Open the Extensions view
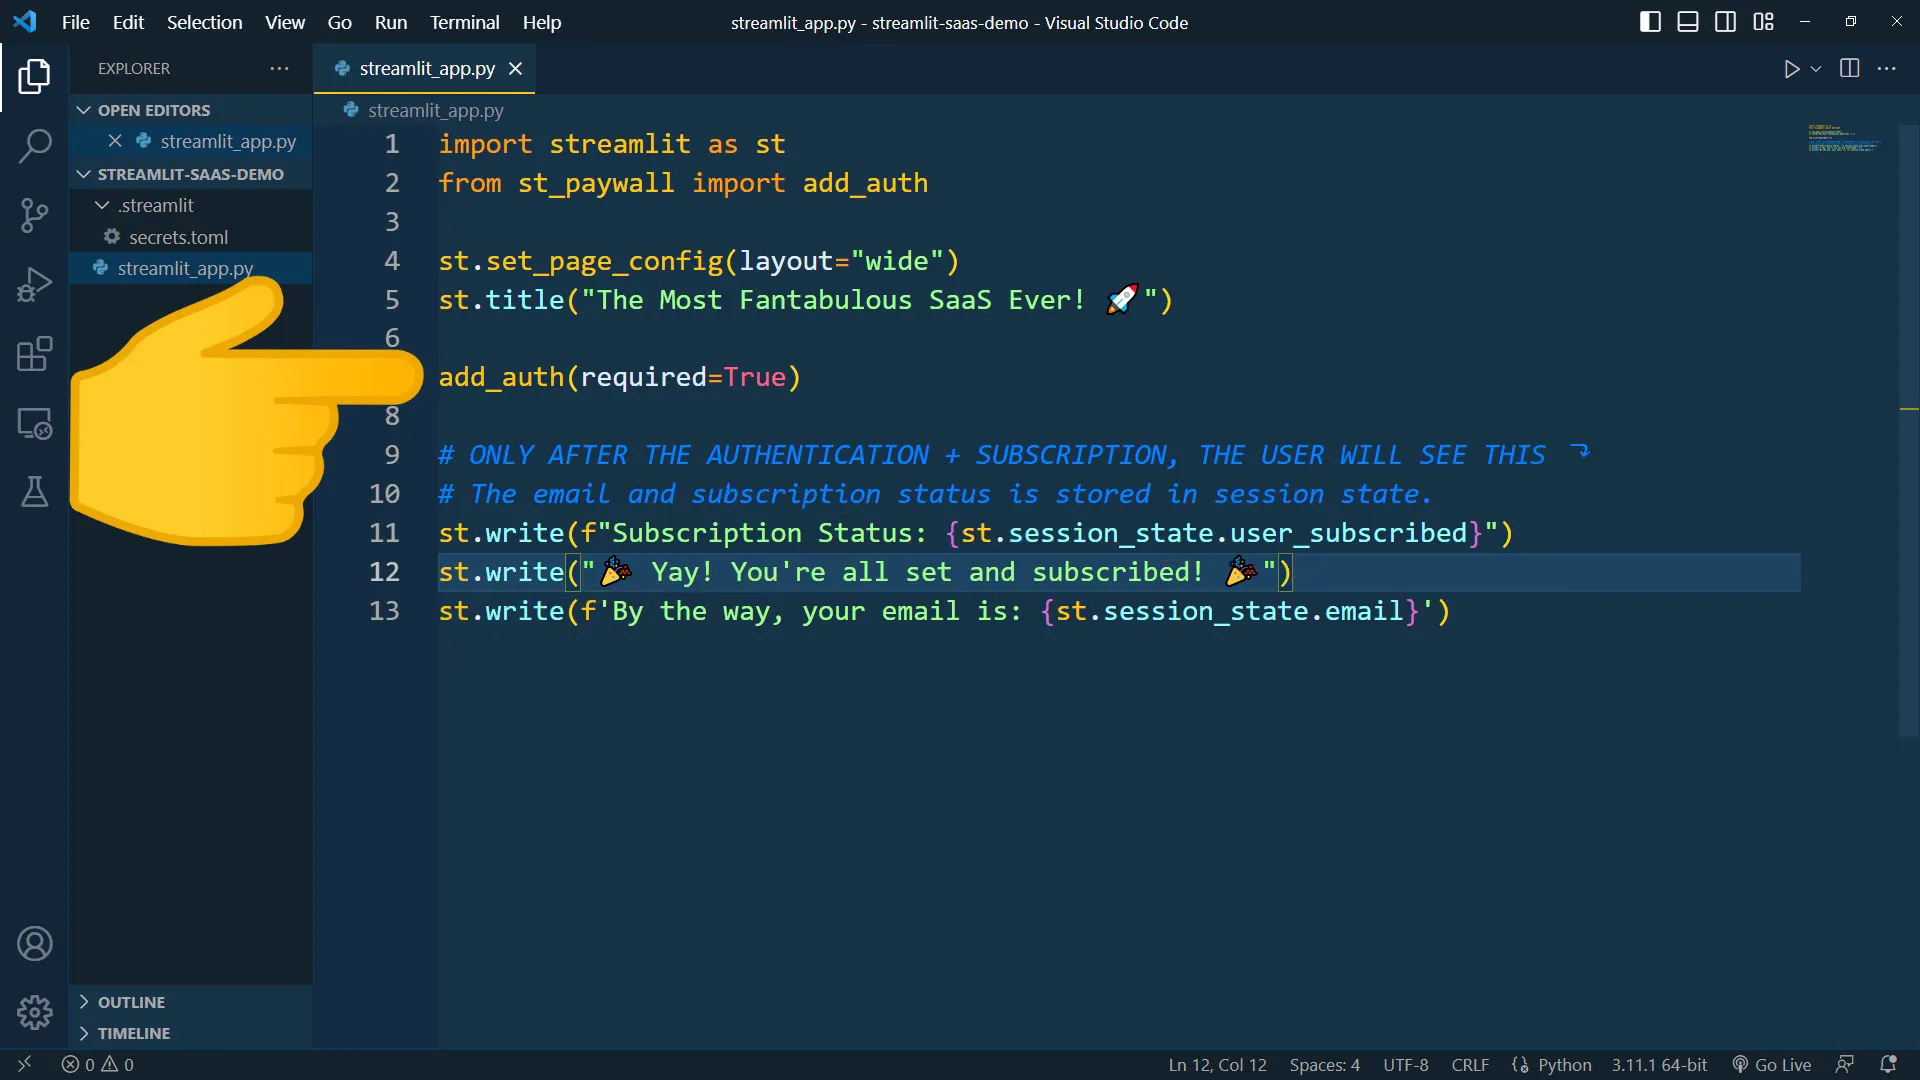This screenshot has width=1920, height=1080. 35,354
